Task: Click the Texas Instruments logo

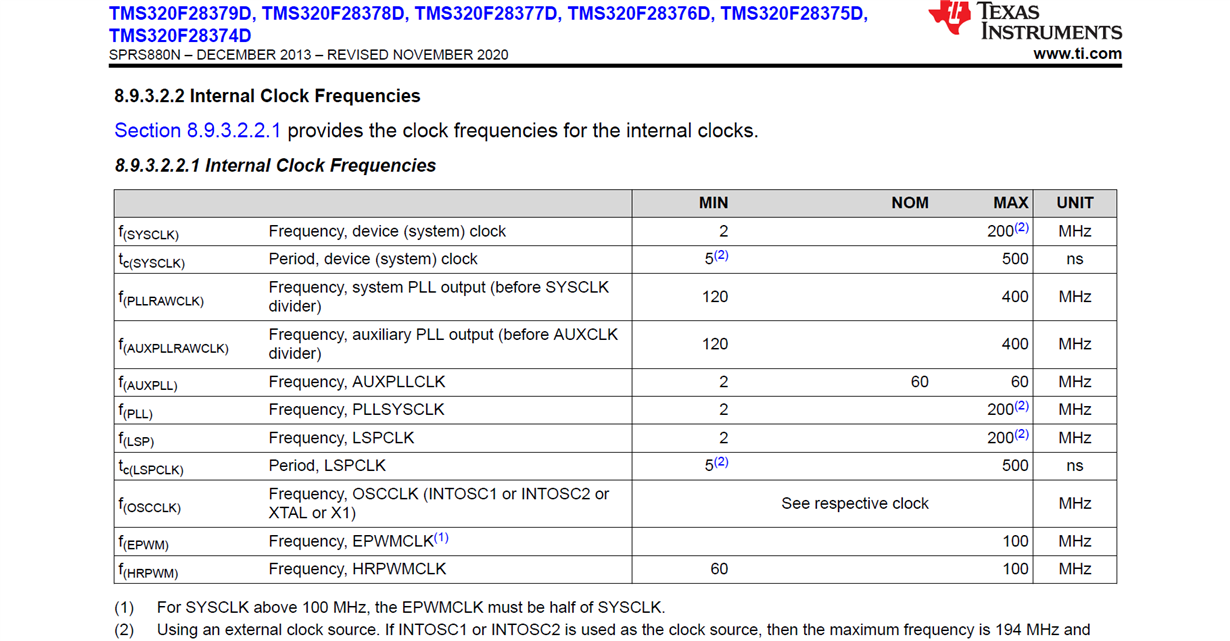Action: click(1024, 22)
